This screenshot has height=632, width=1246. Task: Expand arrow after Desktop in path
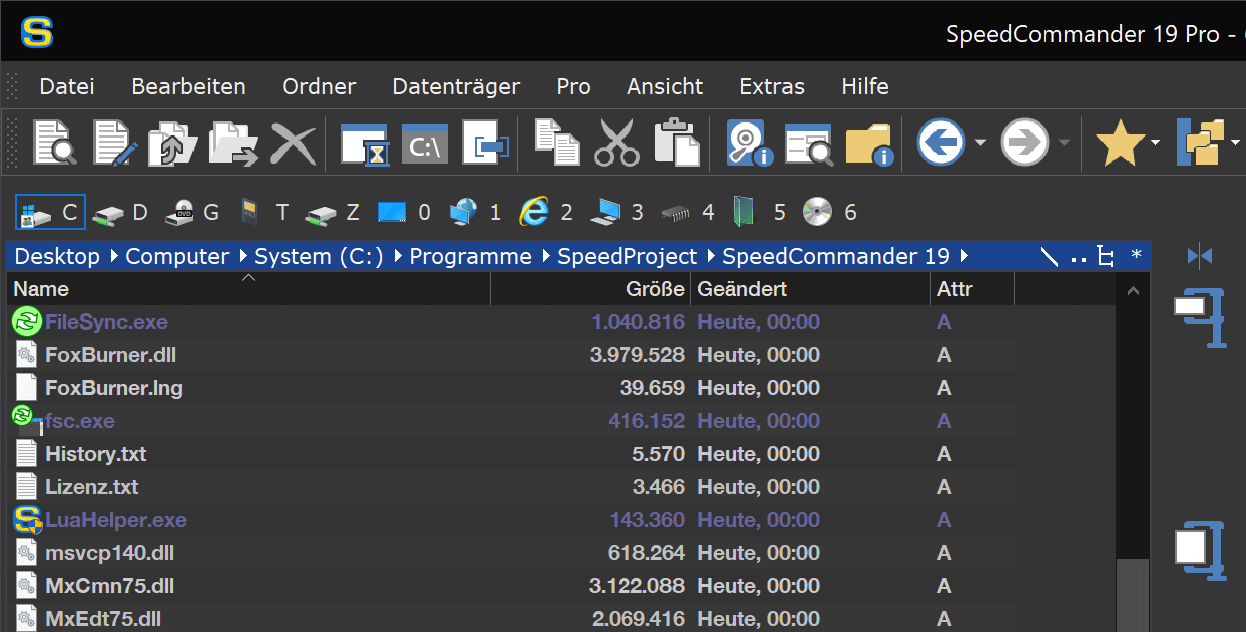(112, 257)
